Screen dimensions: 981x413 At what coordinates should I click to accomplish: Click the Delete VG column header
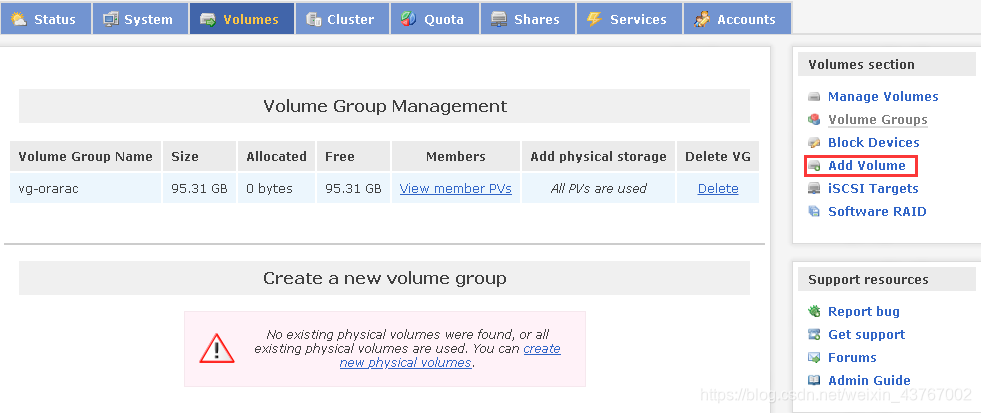pos(718,156)
